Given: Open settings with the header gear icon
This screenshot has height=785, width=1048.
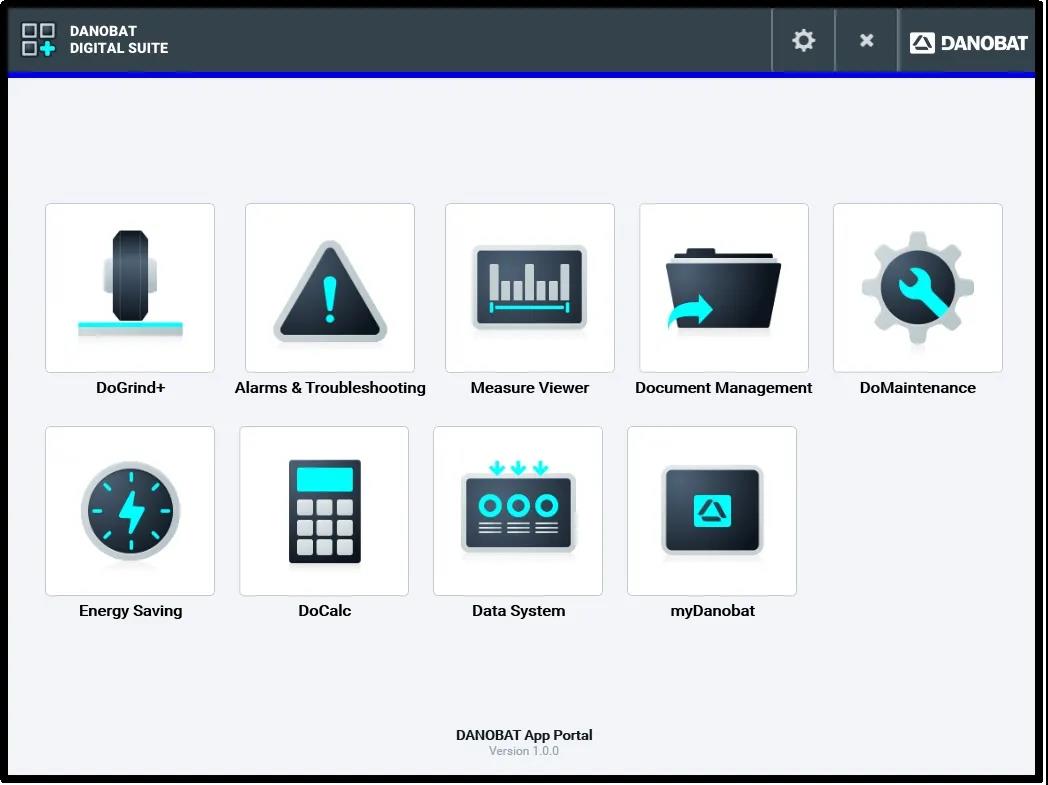Looking at the screenshot, I should pyautogui.click(x=803, y=41).
